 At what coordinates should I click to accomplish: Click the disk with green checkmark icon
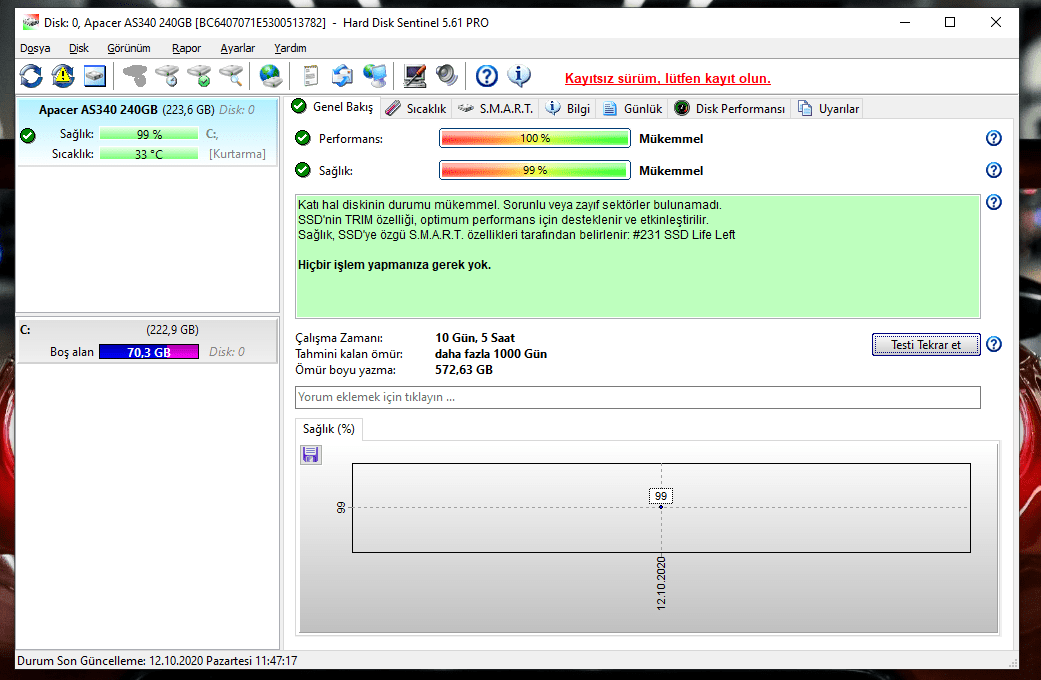pos(199,76)
